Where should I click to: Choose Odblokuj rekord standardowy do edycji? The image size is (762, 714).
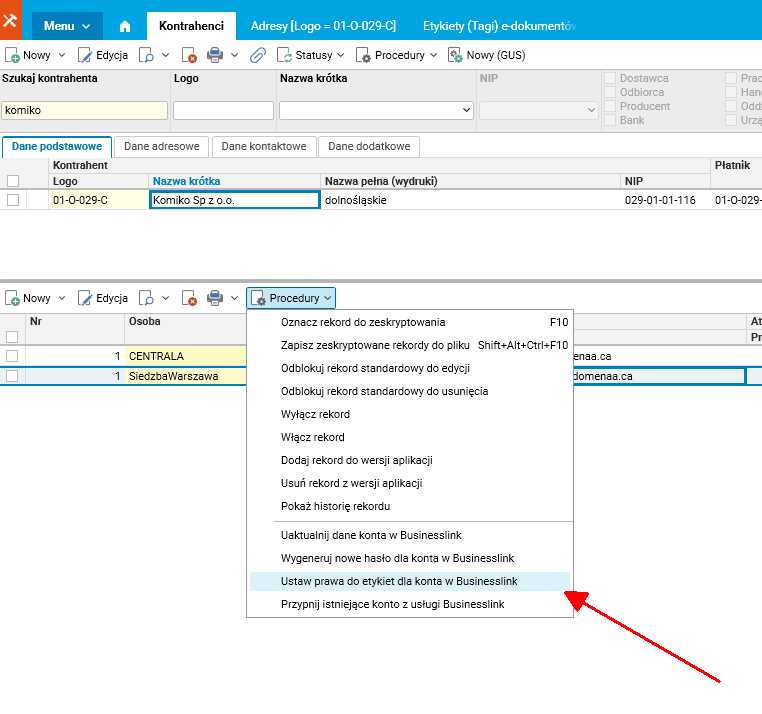tap(410, 368)
